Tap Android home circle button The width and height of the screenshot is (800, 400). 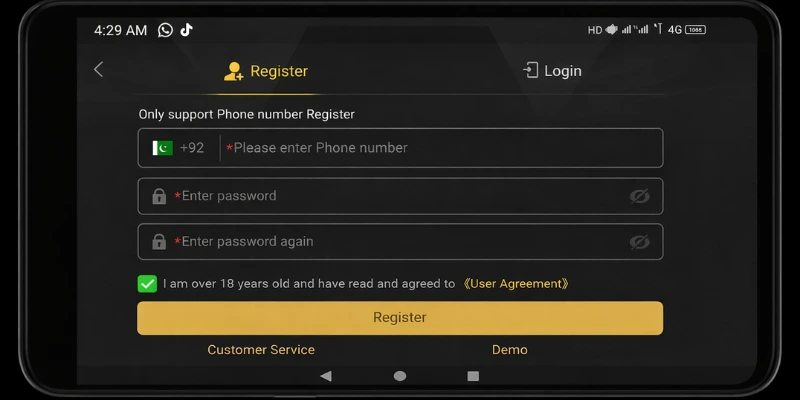pos(400,376)
